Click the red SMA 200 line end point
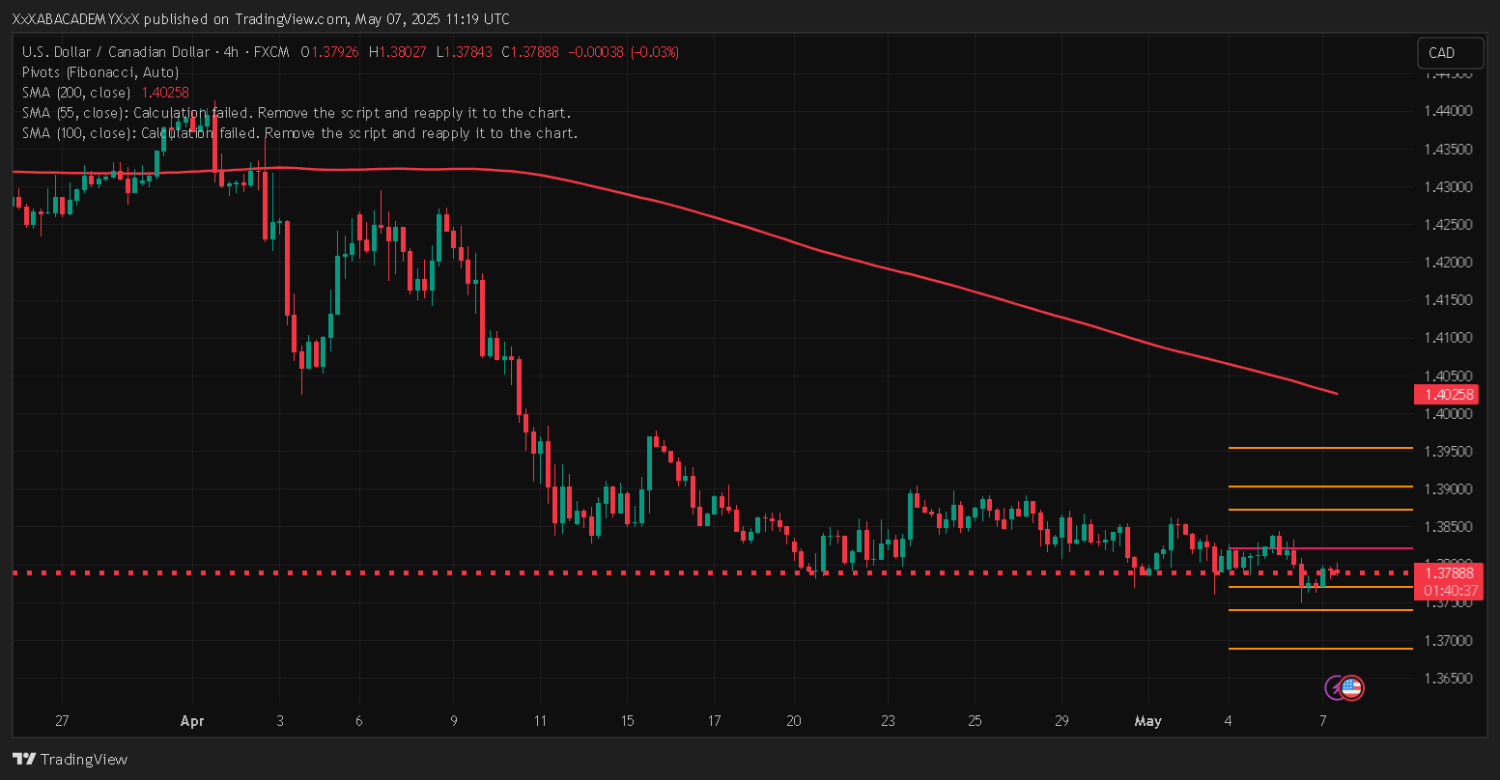1500x780 pixels. pos(1337,393)
